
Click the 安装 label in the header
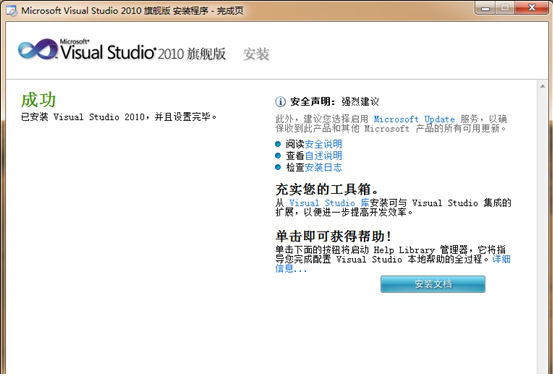[x=256, y=54]
